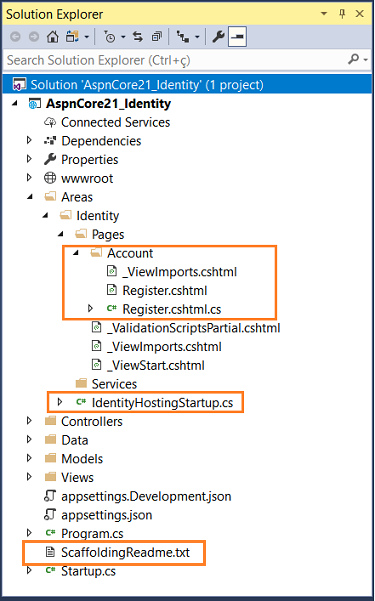375x601 pixels.
Task: Select the Register.cshtml file
Action: (x=164, y=291)
